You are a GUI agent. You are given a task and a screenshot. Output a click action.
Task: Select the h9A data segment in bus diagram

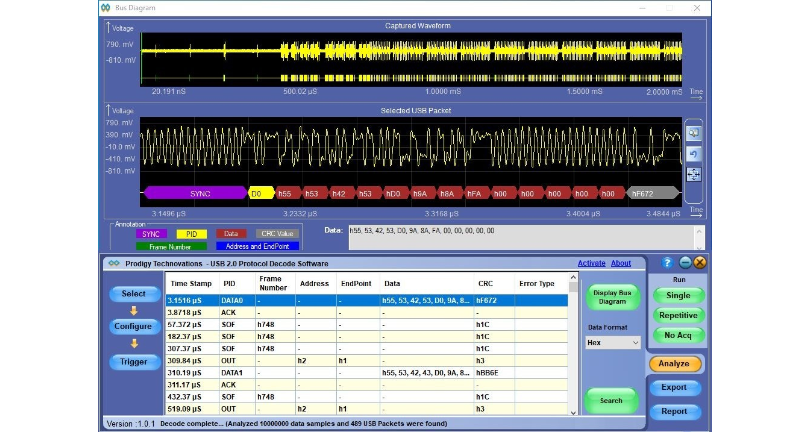pos(423,194)
